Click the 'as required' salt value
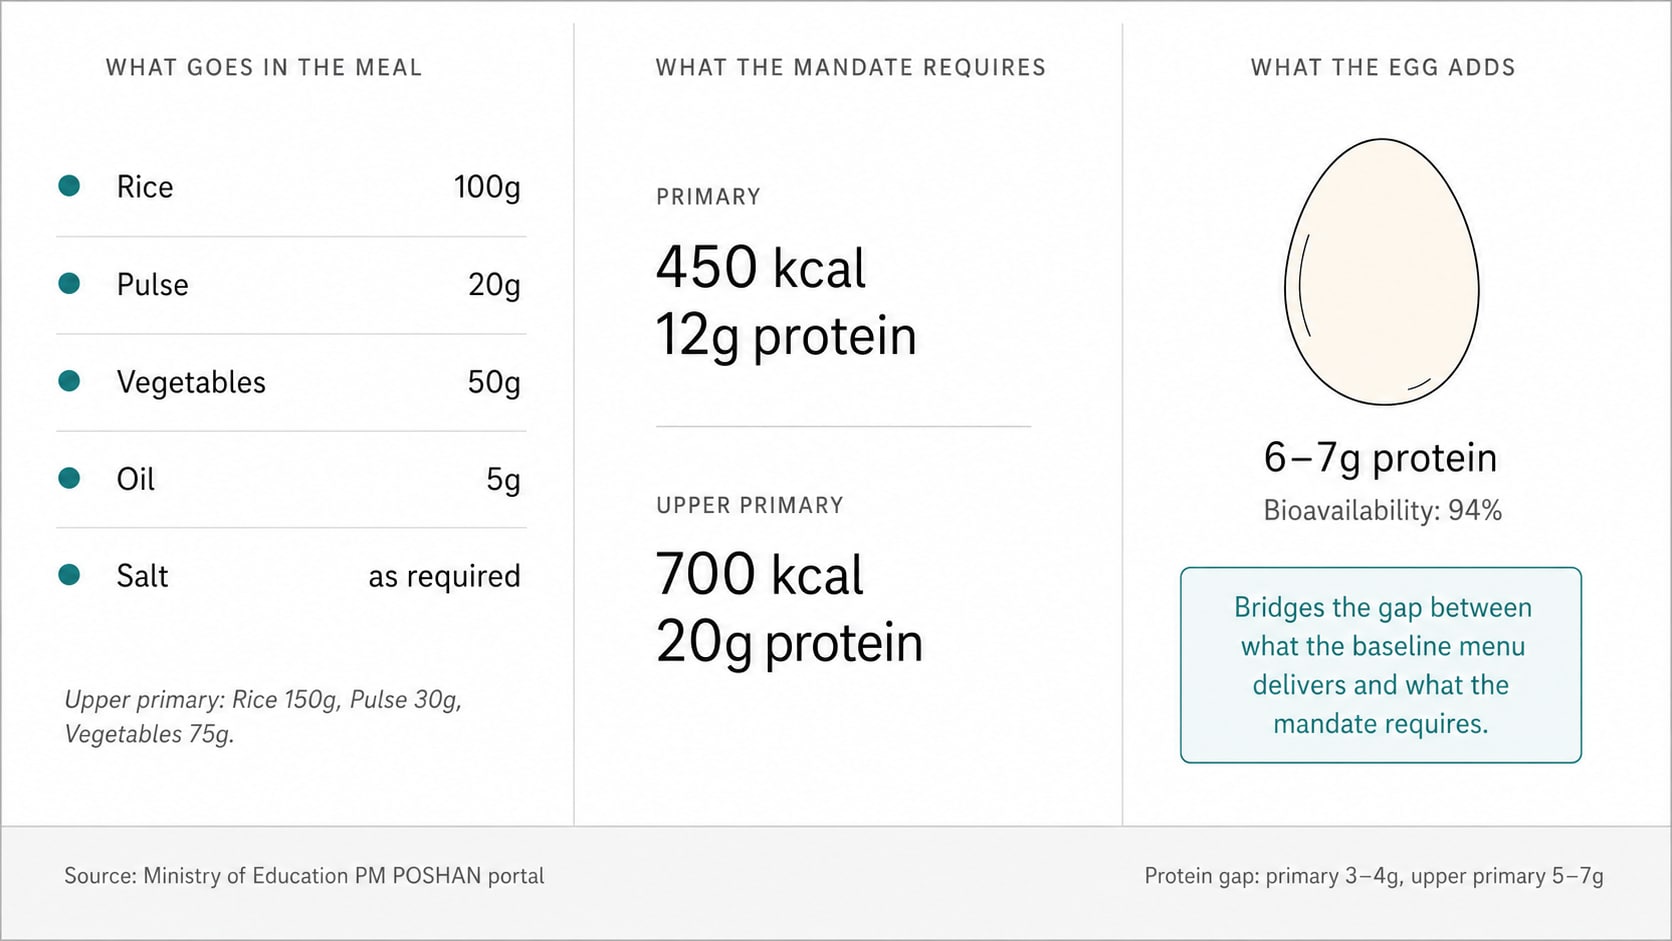The width and height of the screenshot is (1672, 941). (444, 577)
